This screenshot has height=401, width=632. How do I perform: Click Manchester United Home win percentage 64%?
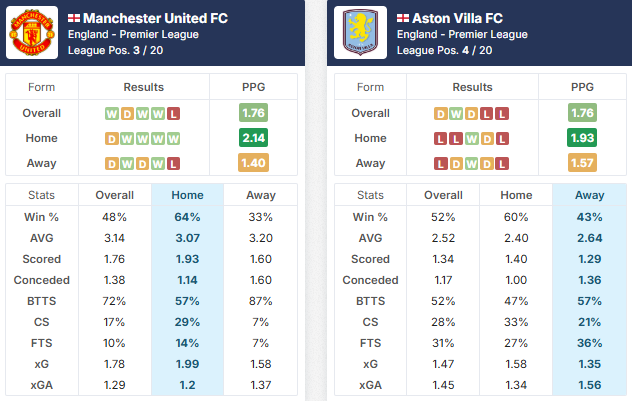(187, 216)
